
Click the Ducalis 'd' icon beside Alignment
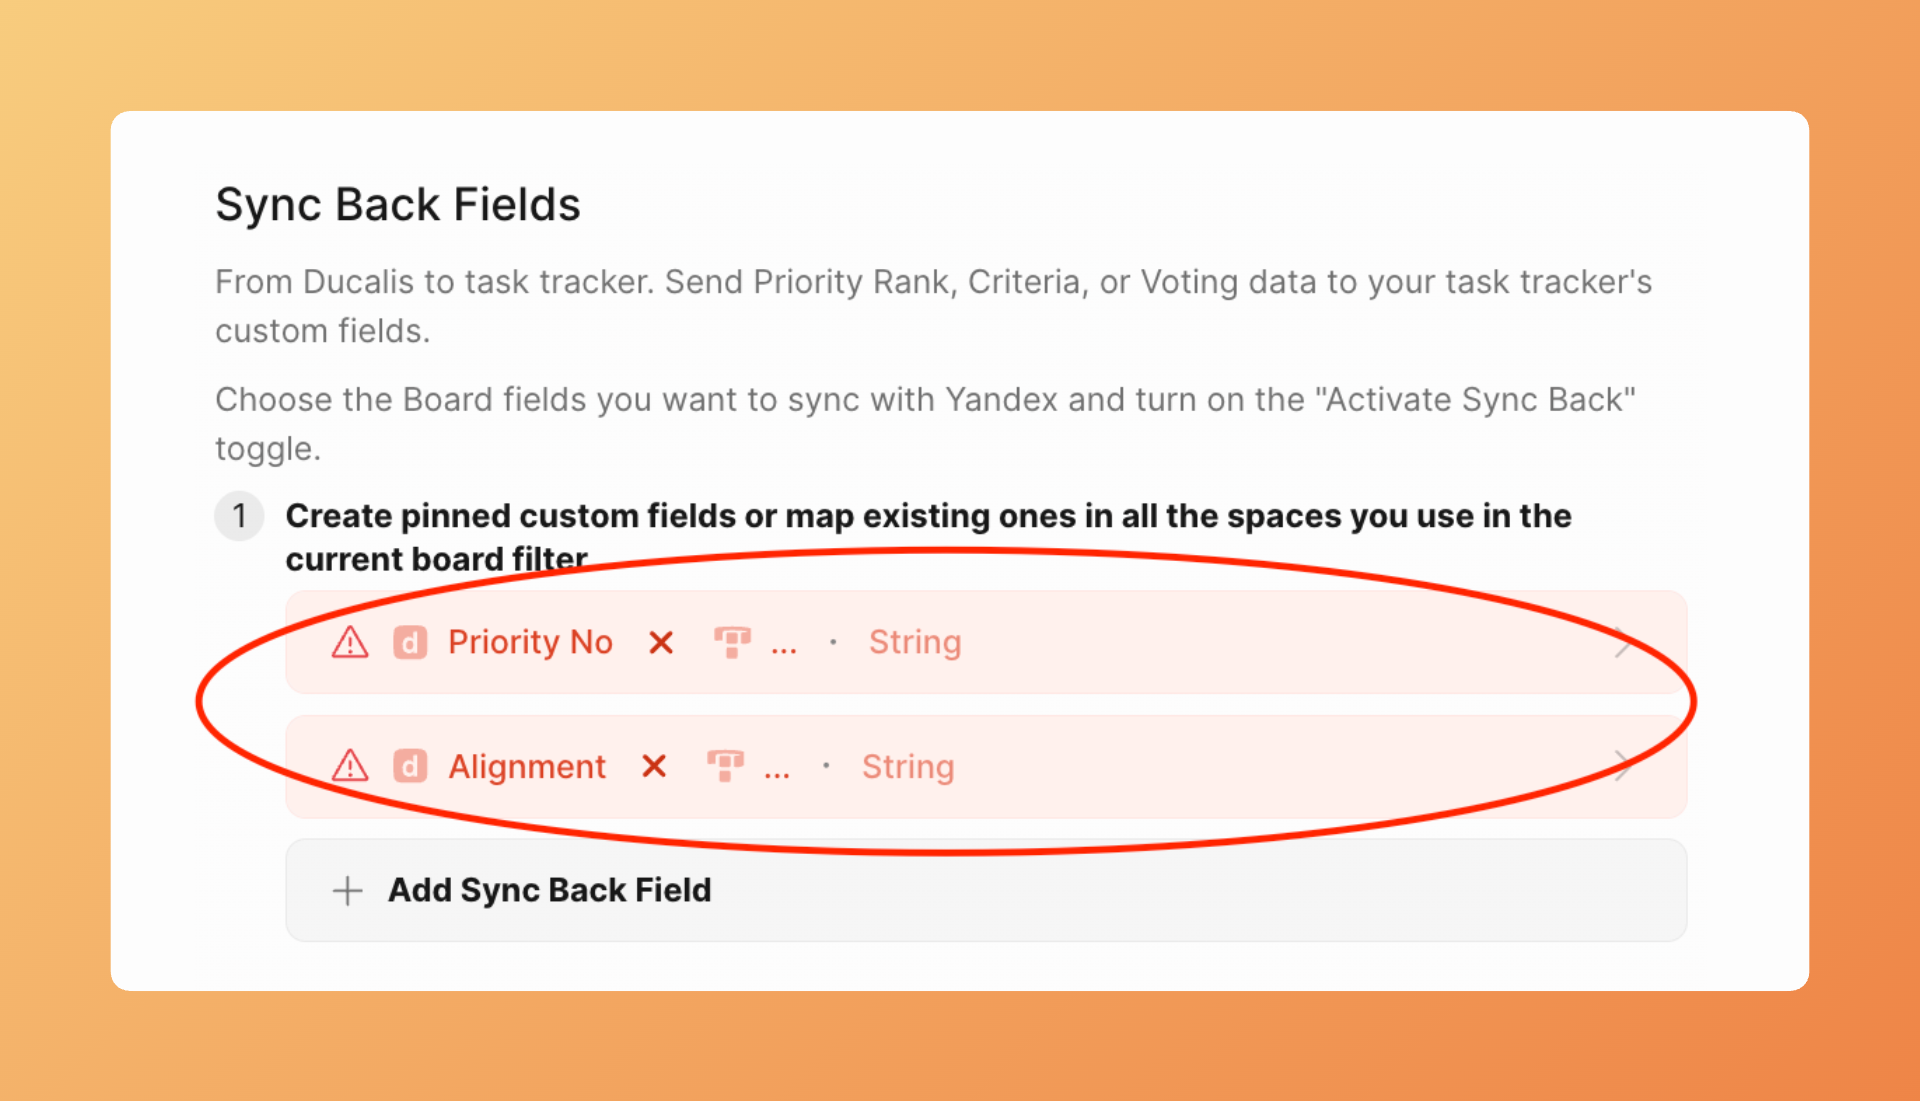click(410, 766)
